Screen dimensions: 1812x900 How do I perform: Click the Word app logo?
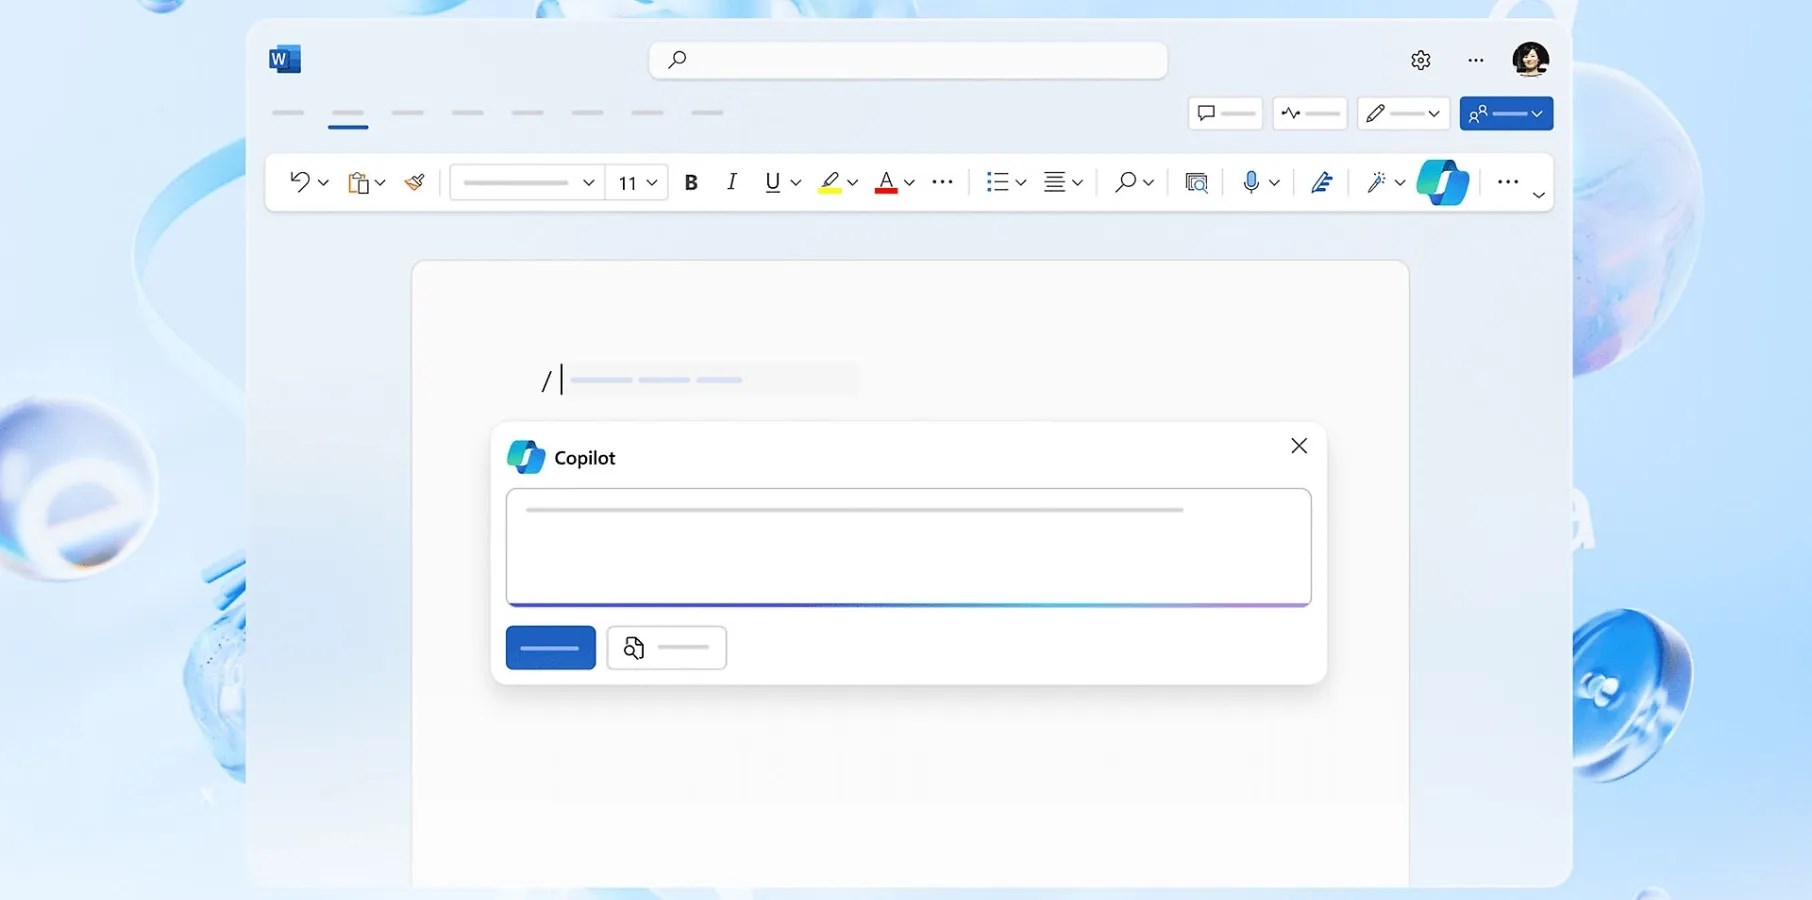pos(285,59)
